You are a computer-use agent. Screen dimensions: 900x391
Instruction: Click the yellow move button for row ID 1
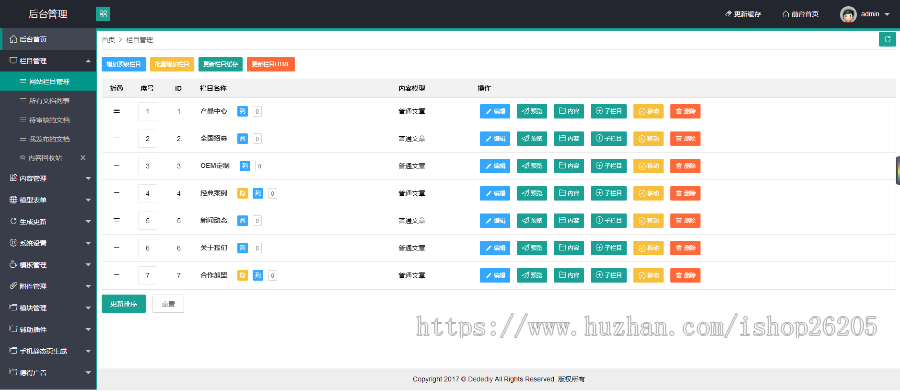coord(648,111)
